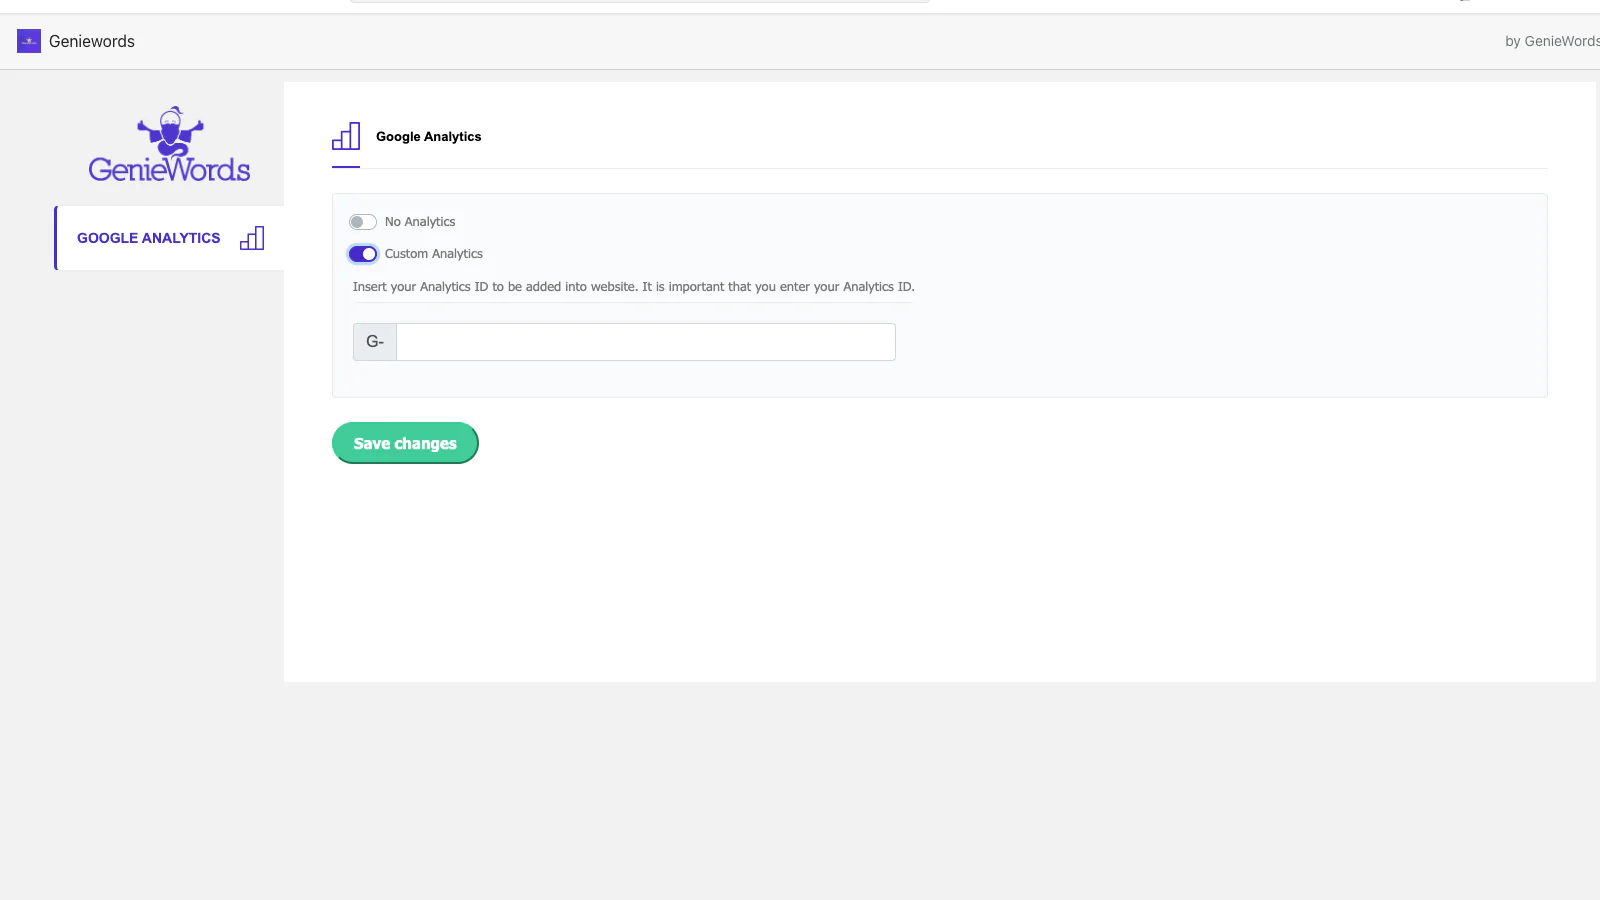Image resolution: width=1600 pixels, height=900 pixels.
Task: Click the Custom Analytics label
Action: [x=434, y=254]
